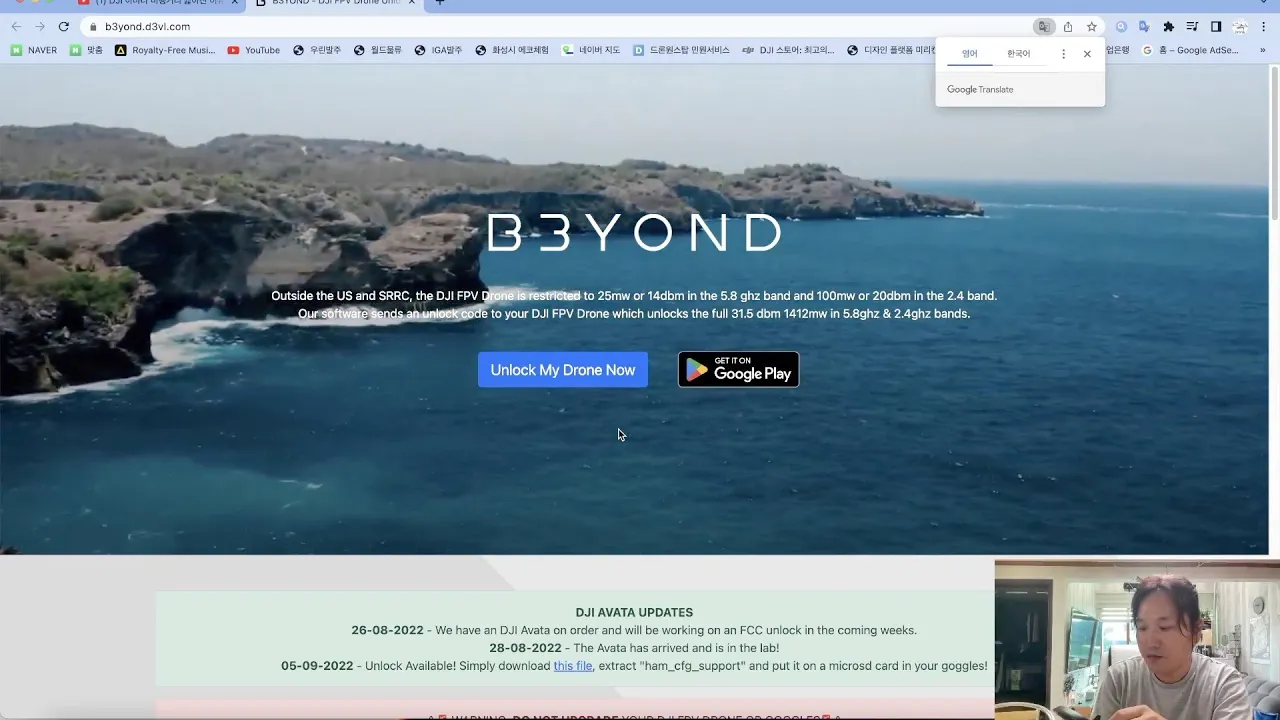Click the page vertical scrollbar thumb

point(1274,143)
